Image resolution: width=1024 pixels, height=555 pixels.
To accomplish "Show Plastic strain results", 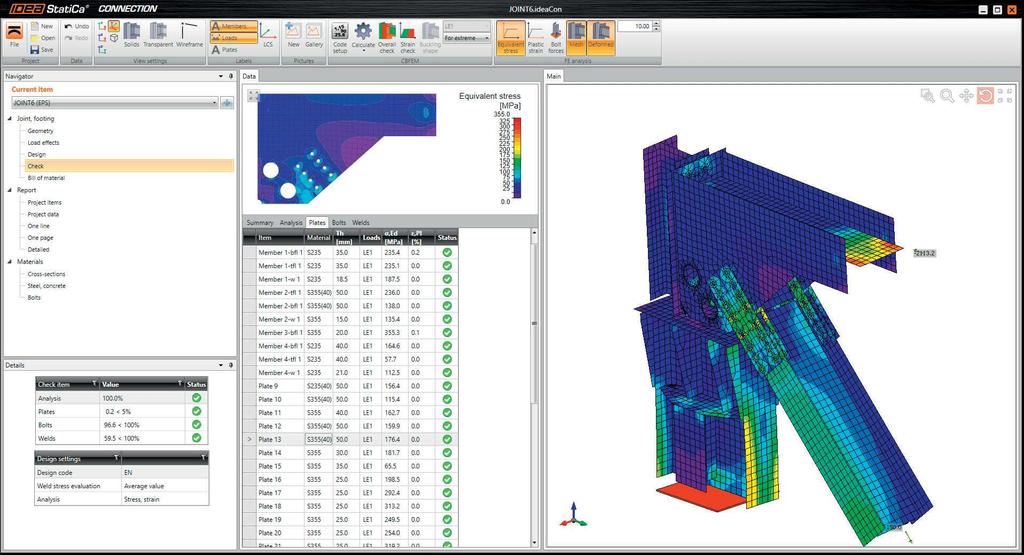I will pyautogui.click(x=536, y=38).
